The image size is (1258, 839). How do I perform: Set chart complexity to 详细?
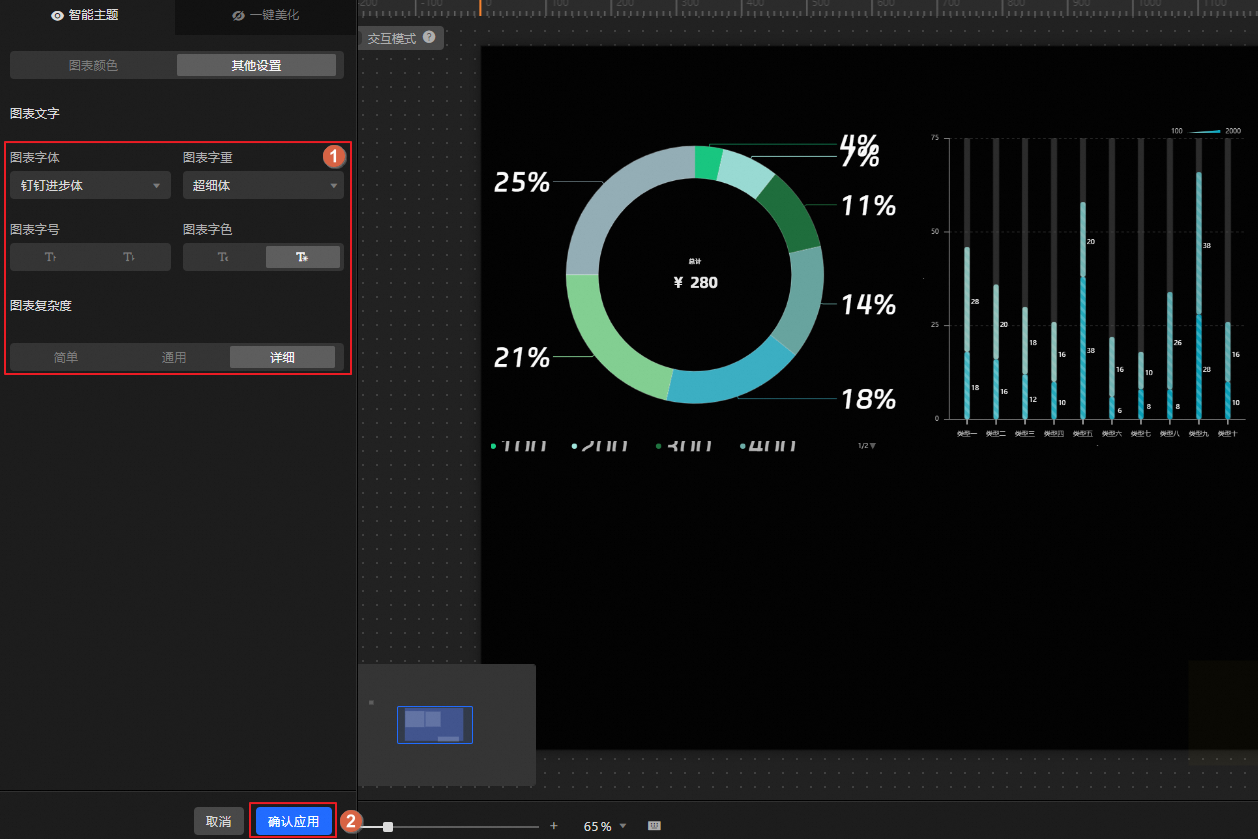[282, 357]
